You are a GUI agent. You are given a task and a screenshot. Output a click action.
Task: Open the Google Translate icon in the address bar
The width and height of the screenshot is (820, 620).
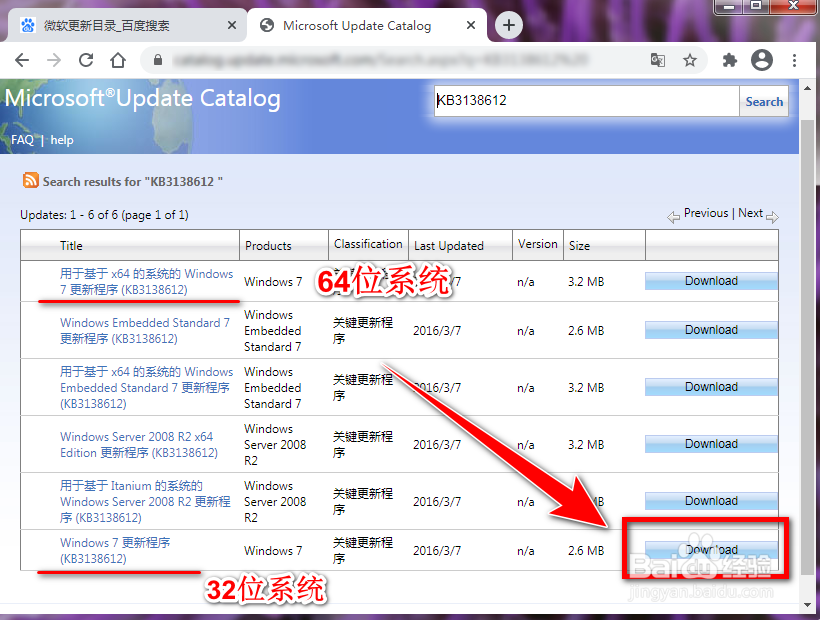(657, 61)
